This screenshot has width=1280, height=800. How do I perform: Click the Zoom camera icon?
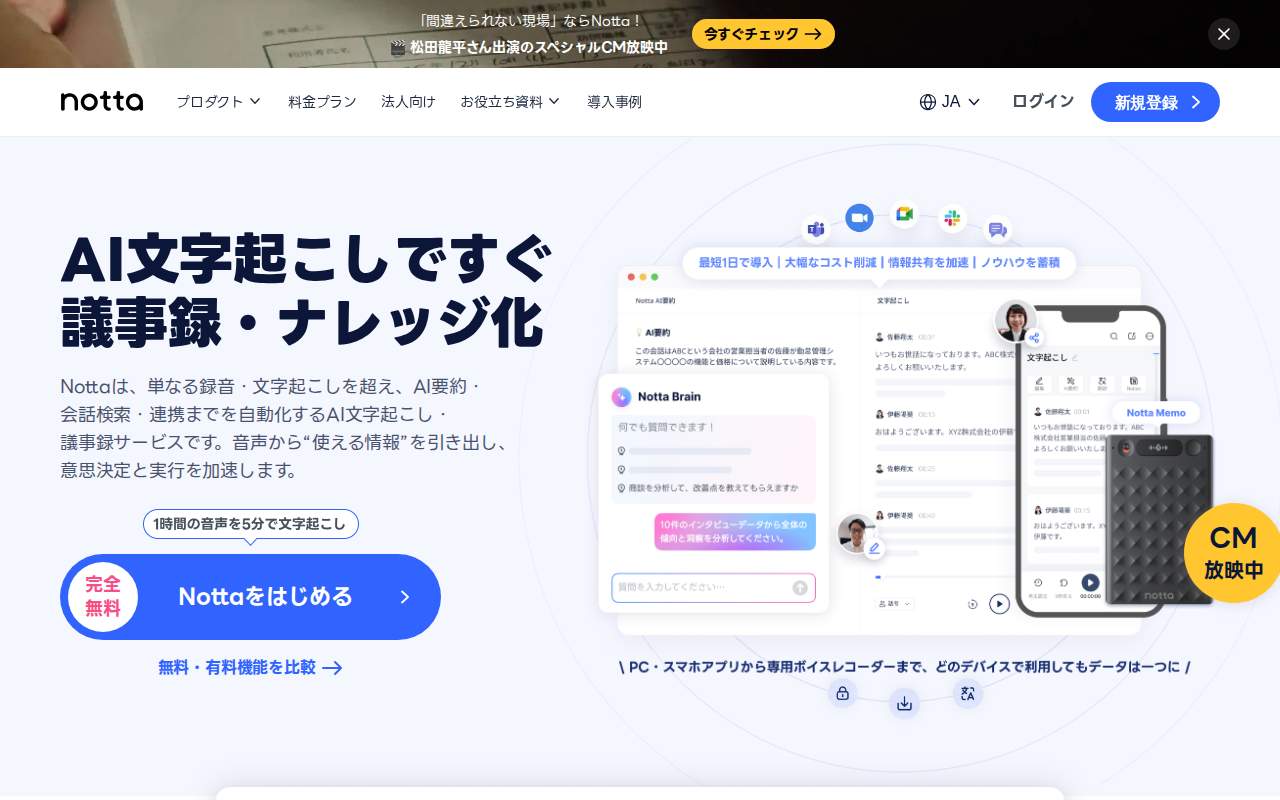pos(858,218)
